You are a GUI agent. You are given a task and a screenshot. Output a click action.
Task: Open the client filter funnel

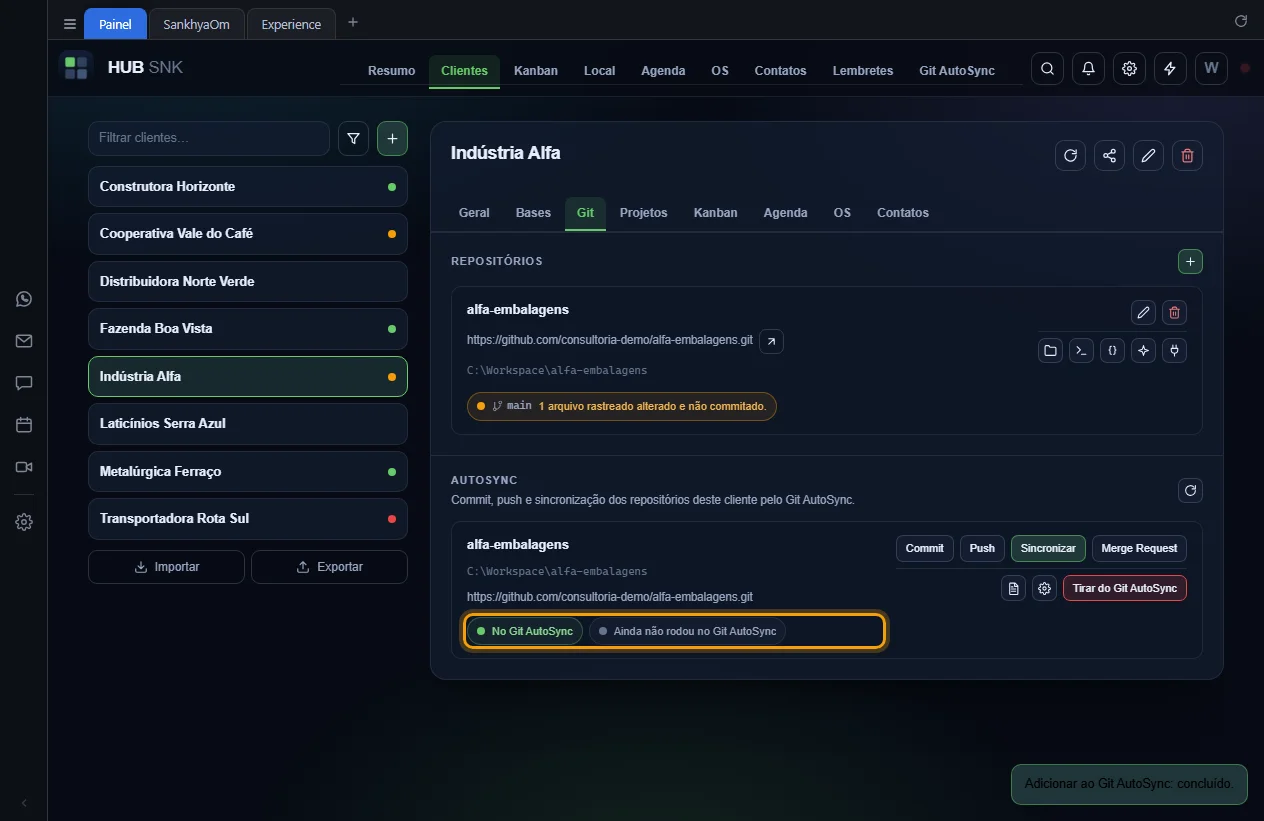354,139
